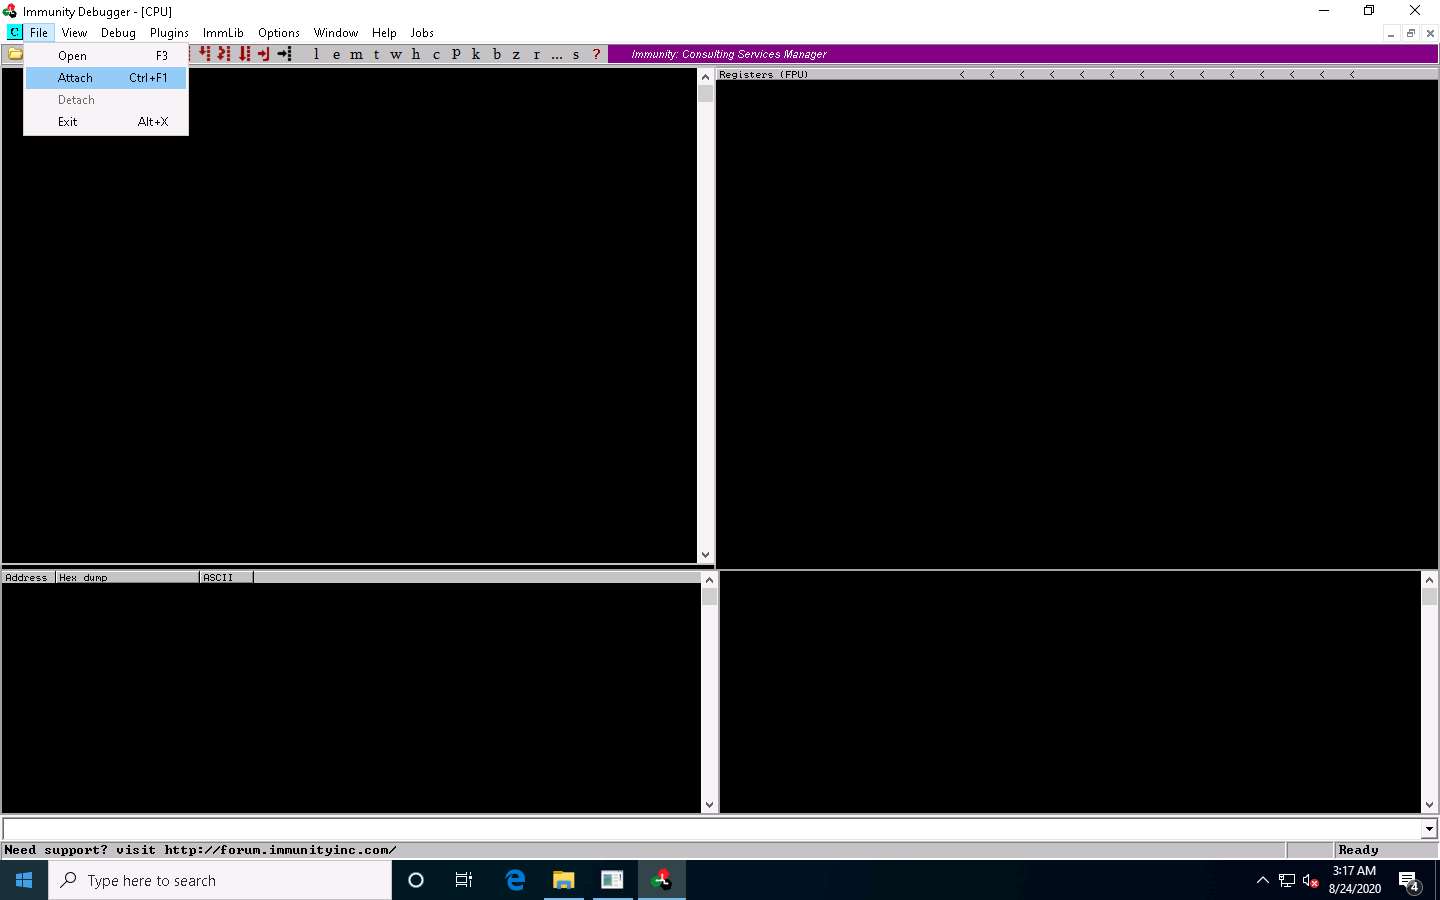Select Open from the File menu

click(106, 56)
